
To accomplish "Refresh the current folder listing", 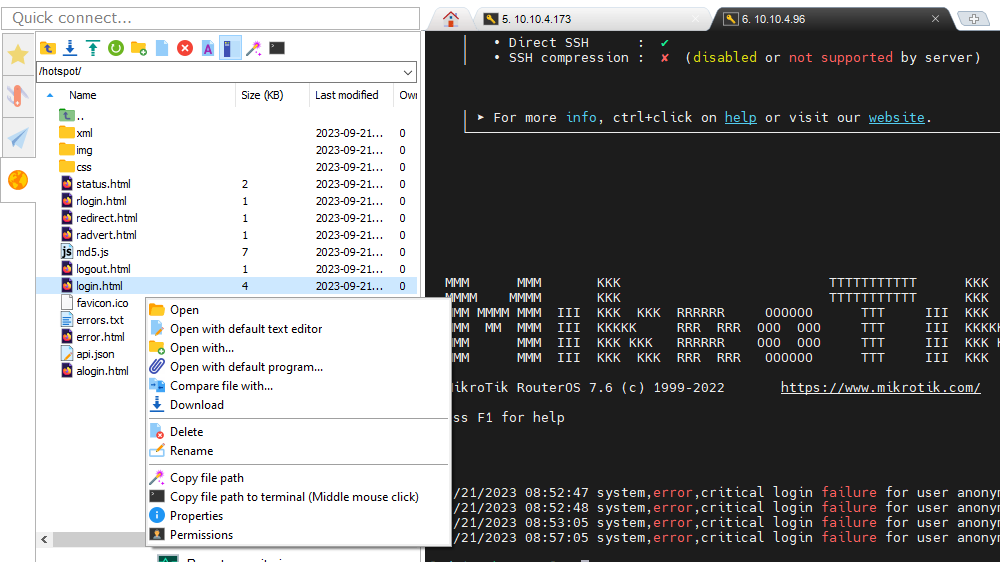I will coord(116,48).
